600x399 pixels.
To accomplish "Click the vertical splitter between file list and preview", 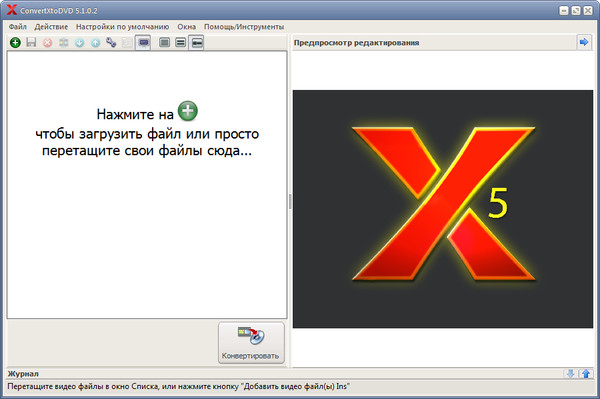I will 290,202.
